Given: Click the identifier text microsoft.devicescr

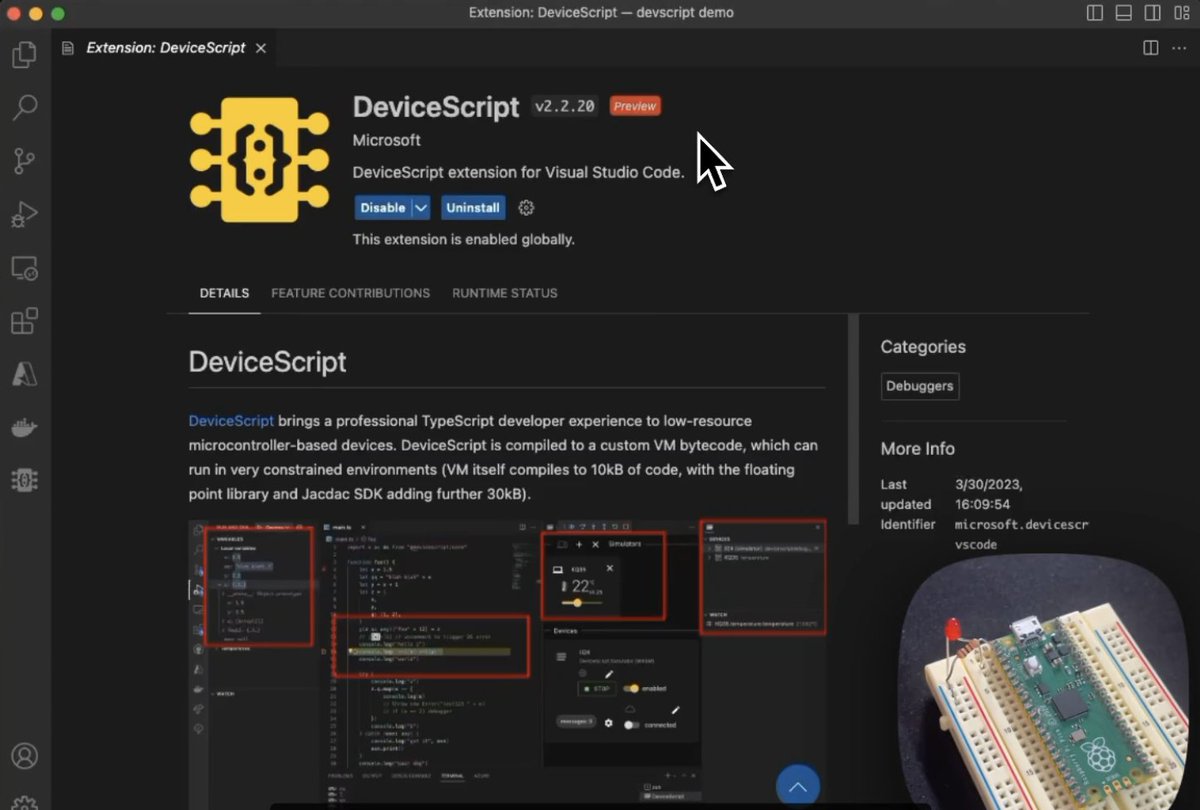Looking at the screenshot, I should [x=1021, y=524].
